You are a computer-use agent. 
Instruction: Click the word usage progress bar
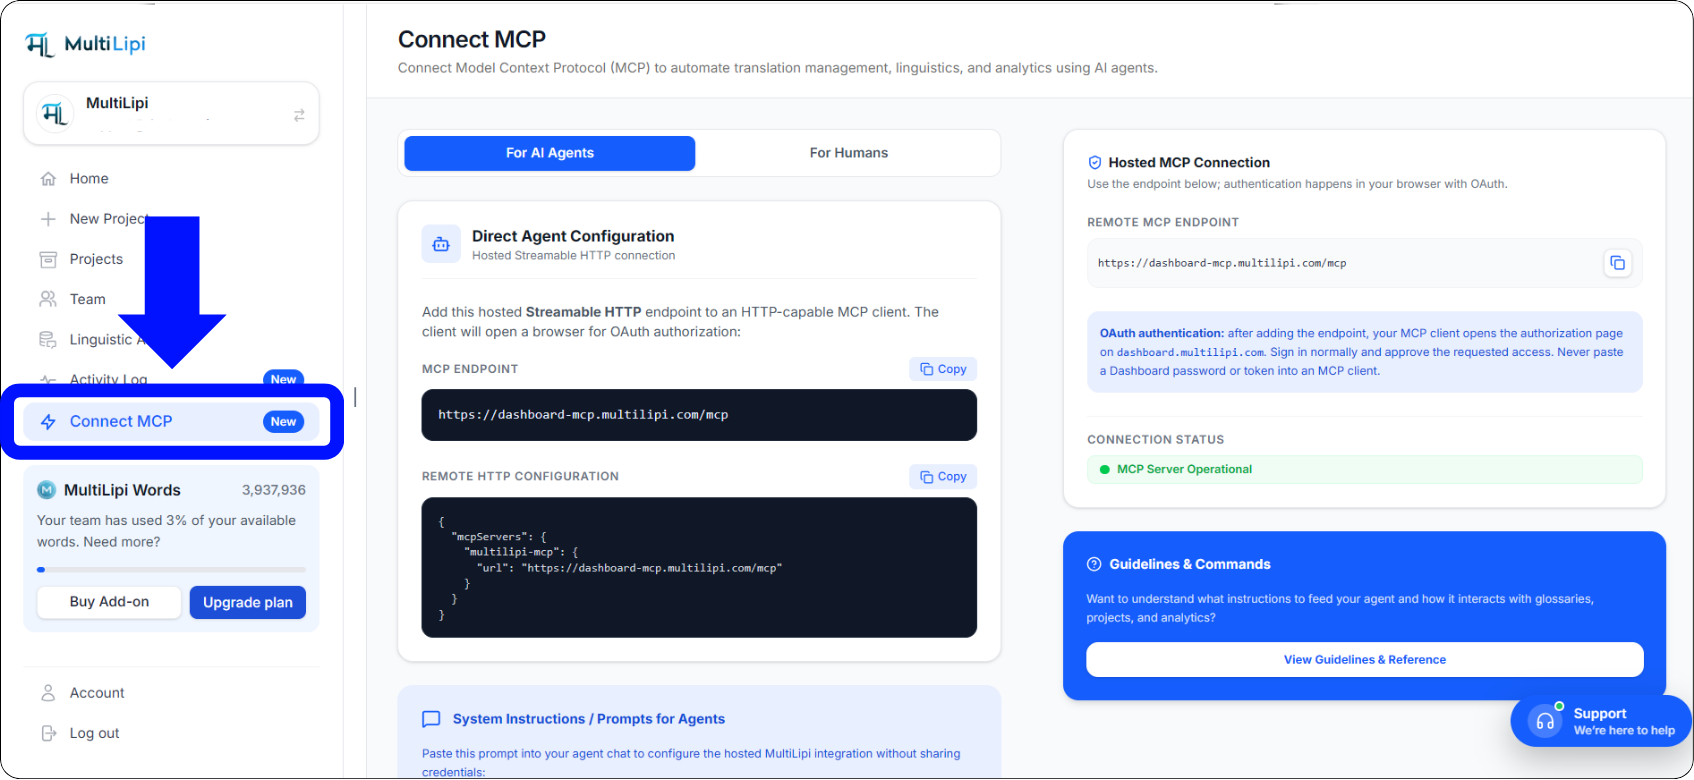click(x=171, y=570)
